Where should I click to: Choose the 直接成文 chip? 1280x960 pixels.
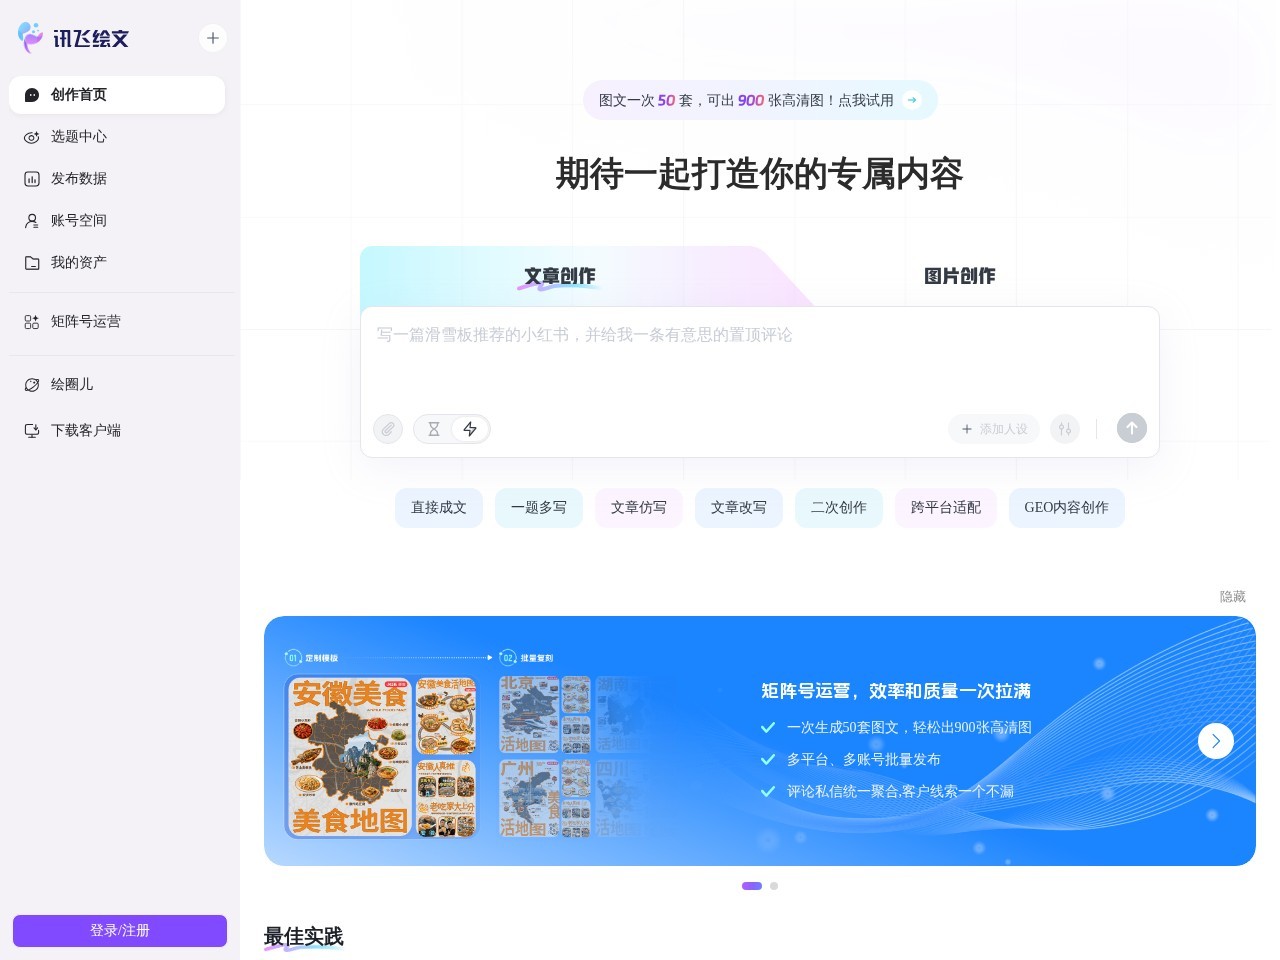point(439,508)
